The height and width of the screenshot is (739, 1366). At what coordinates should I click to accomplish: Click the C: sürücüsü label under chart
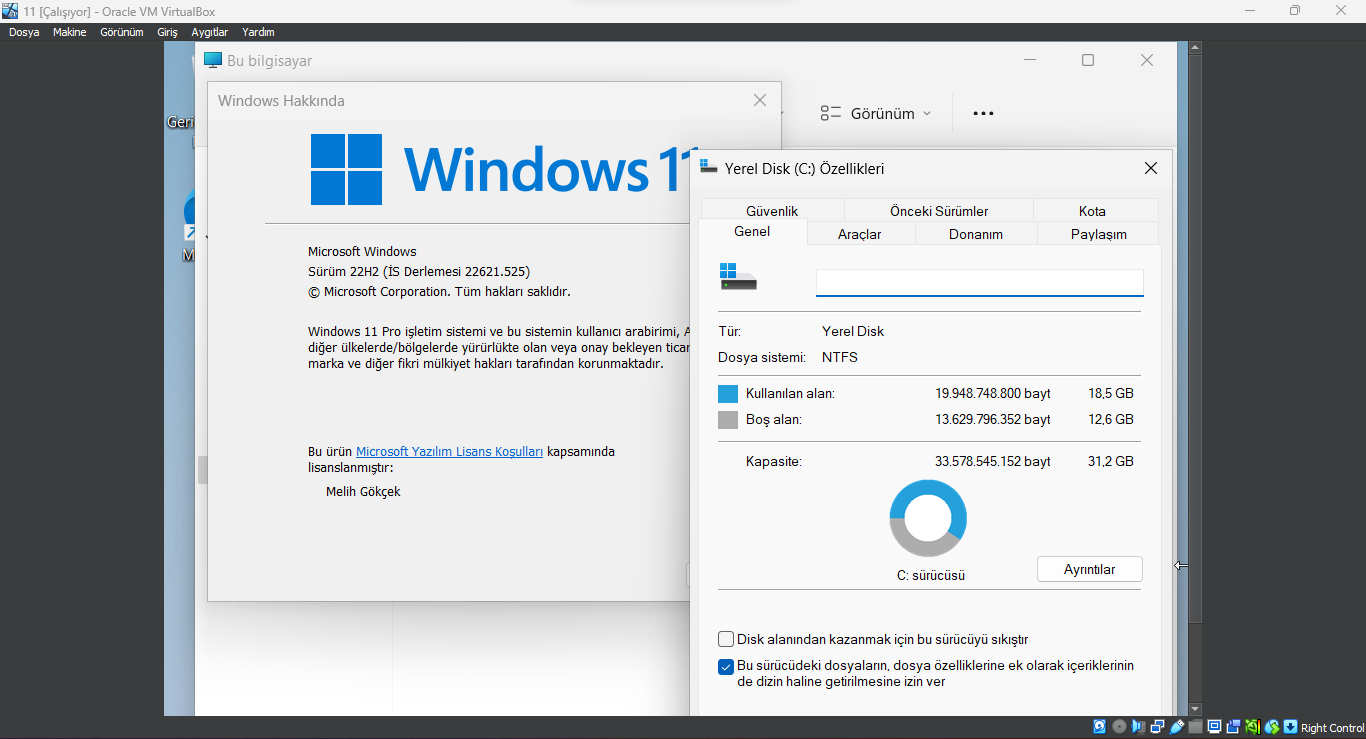931,576
